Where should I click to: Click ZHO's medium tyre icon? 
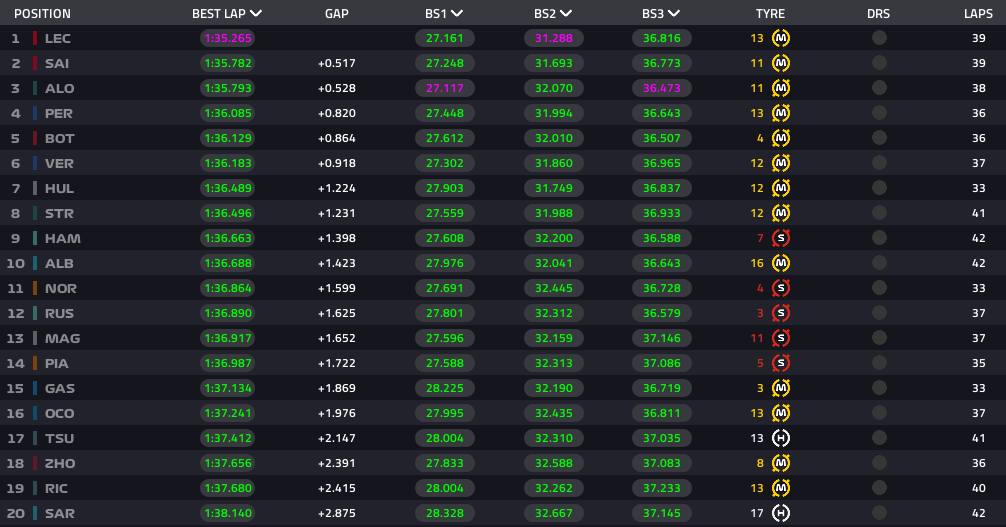coord(780,463)
